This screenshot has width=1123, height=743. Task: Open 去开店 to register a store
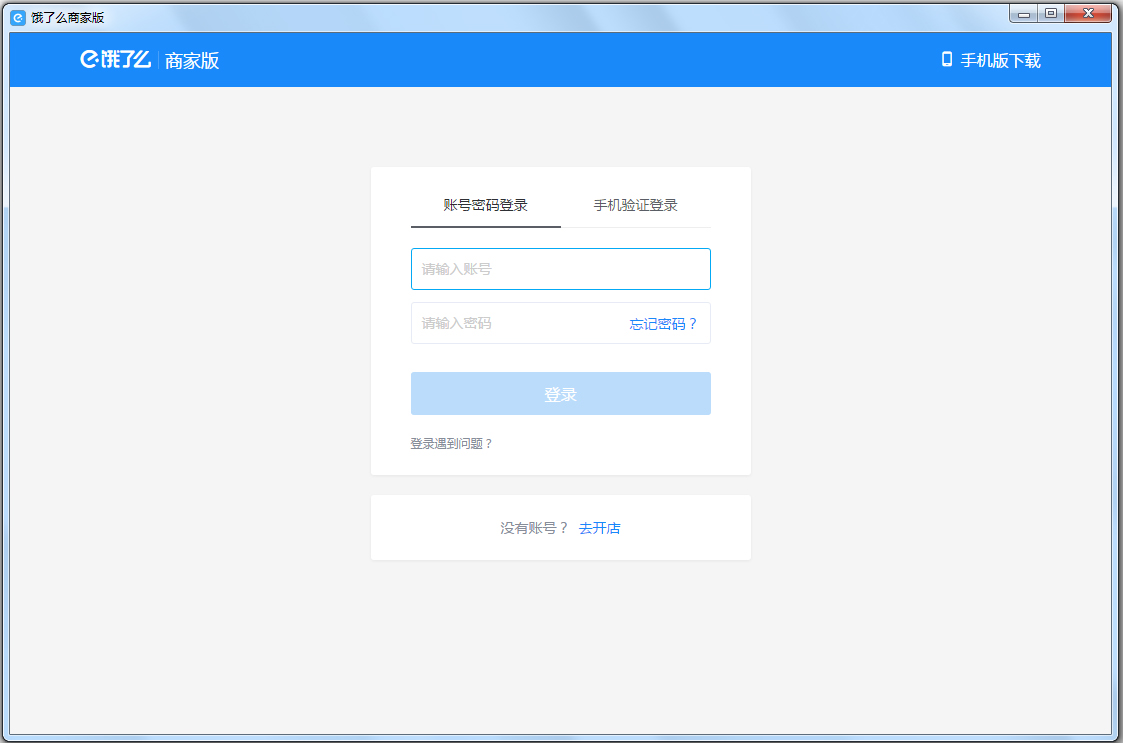[x=601, y=527]
